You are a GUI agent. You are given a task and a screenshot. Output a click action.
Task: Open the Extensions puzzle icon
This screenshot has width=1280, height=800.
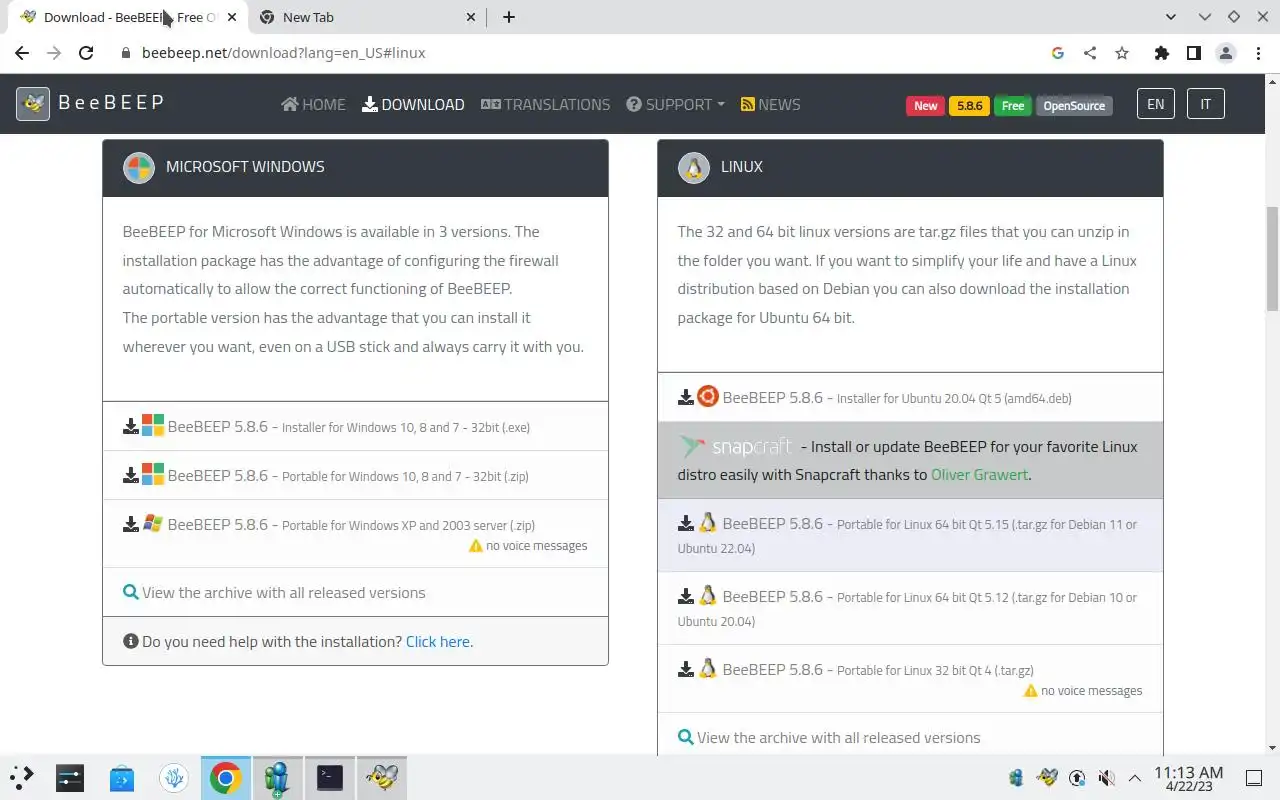[x=1161, y=53]
